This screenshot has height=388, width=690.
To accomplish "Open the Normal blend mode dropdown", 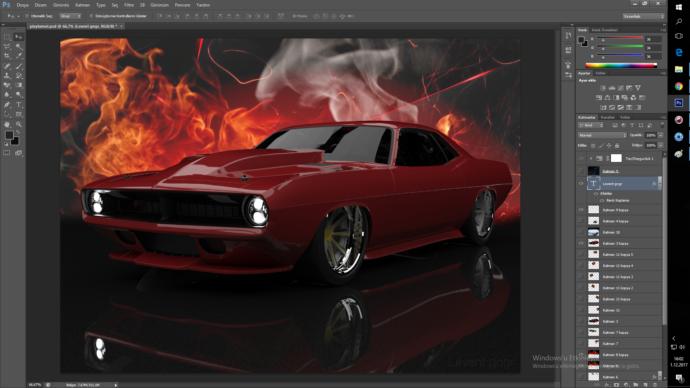I will [602, 135].
